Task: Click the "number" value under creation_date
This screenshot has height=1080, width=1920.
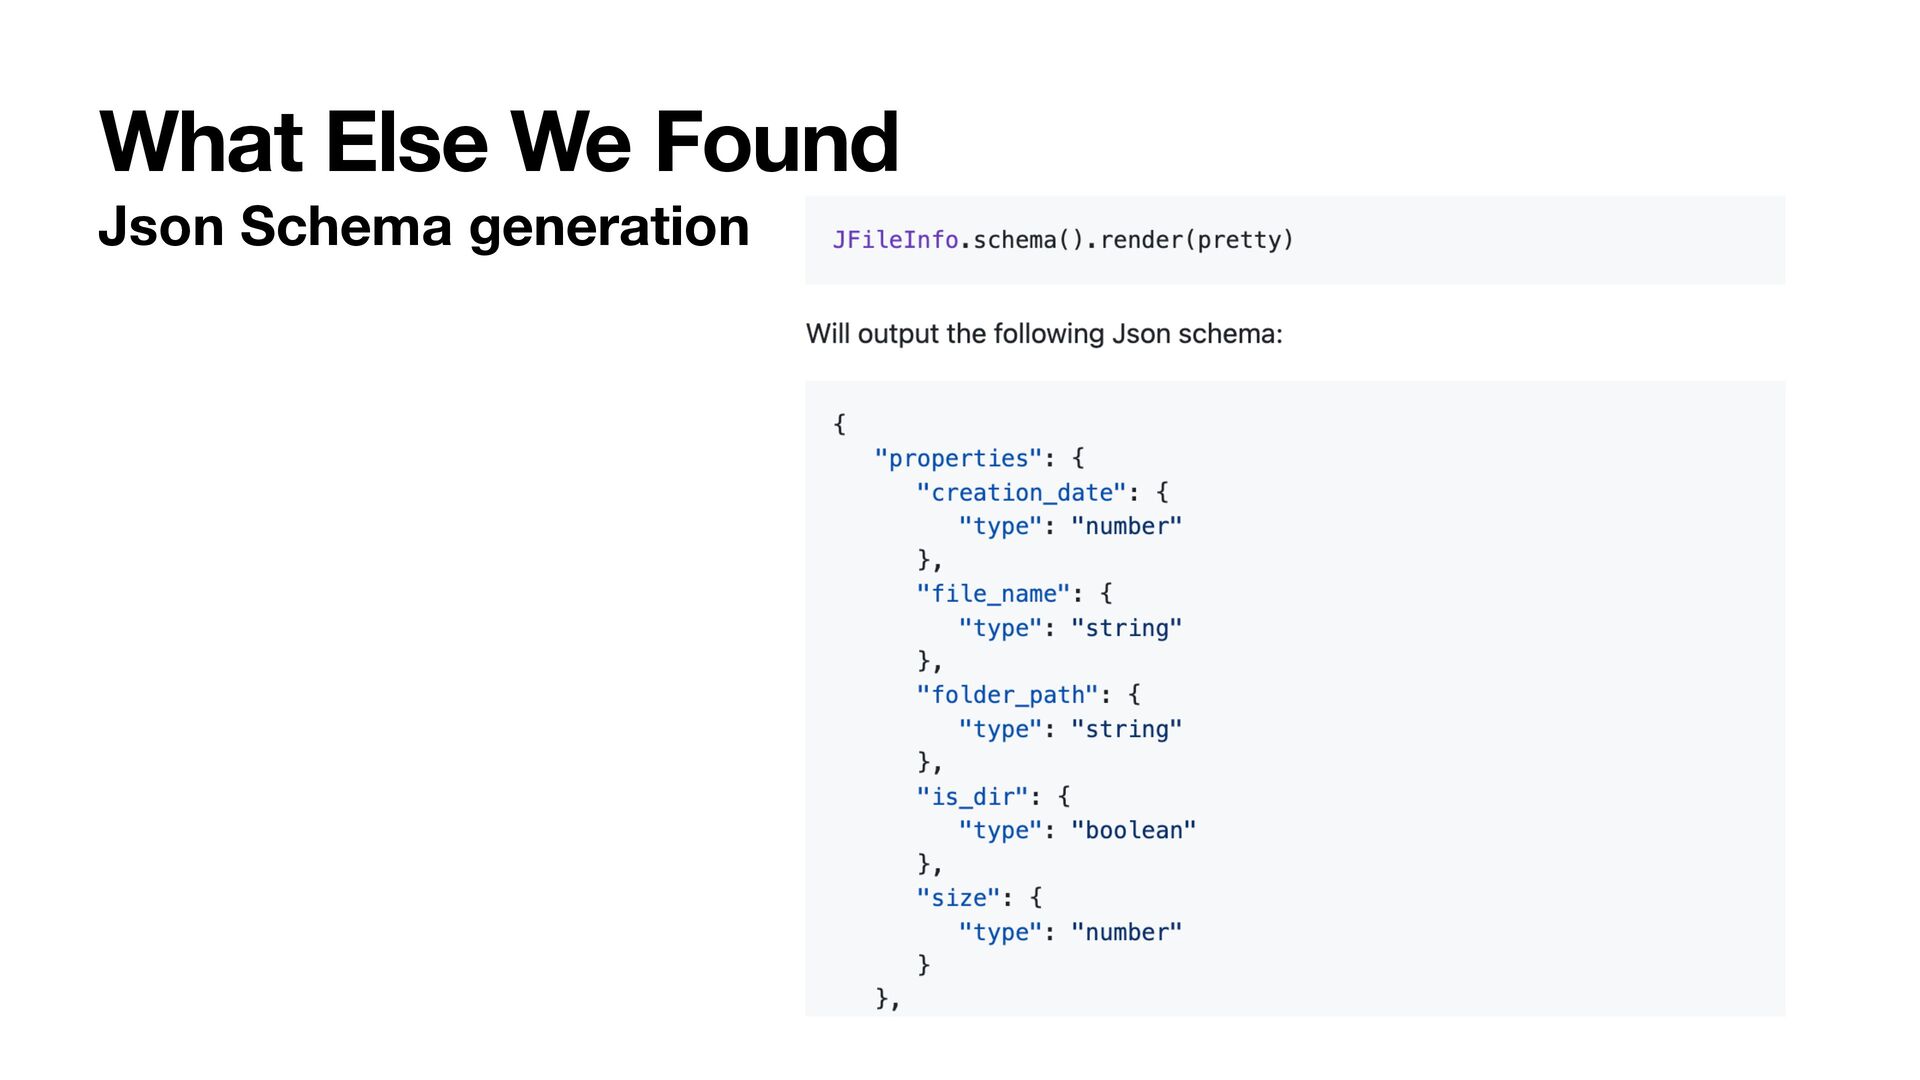Action: click(1126, 526)
